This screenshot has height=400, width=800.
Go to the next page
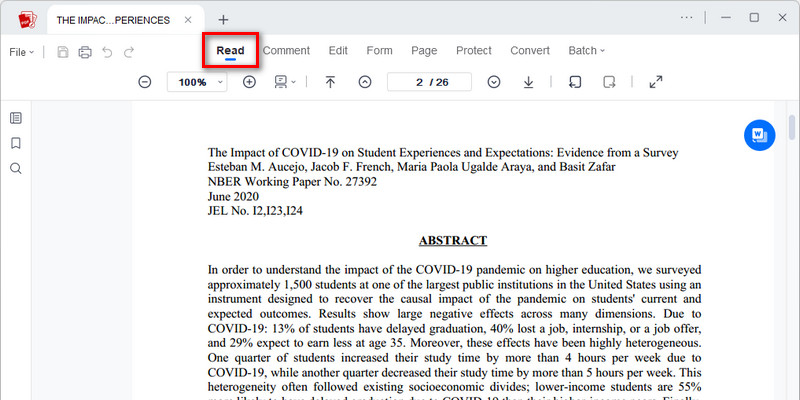tap(493, 82)
